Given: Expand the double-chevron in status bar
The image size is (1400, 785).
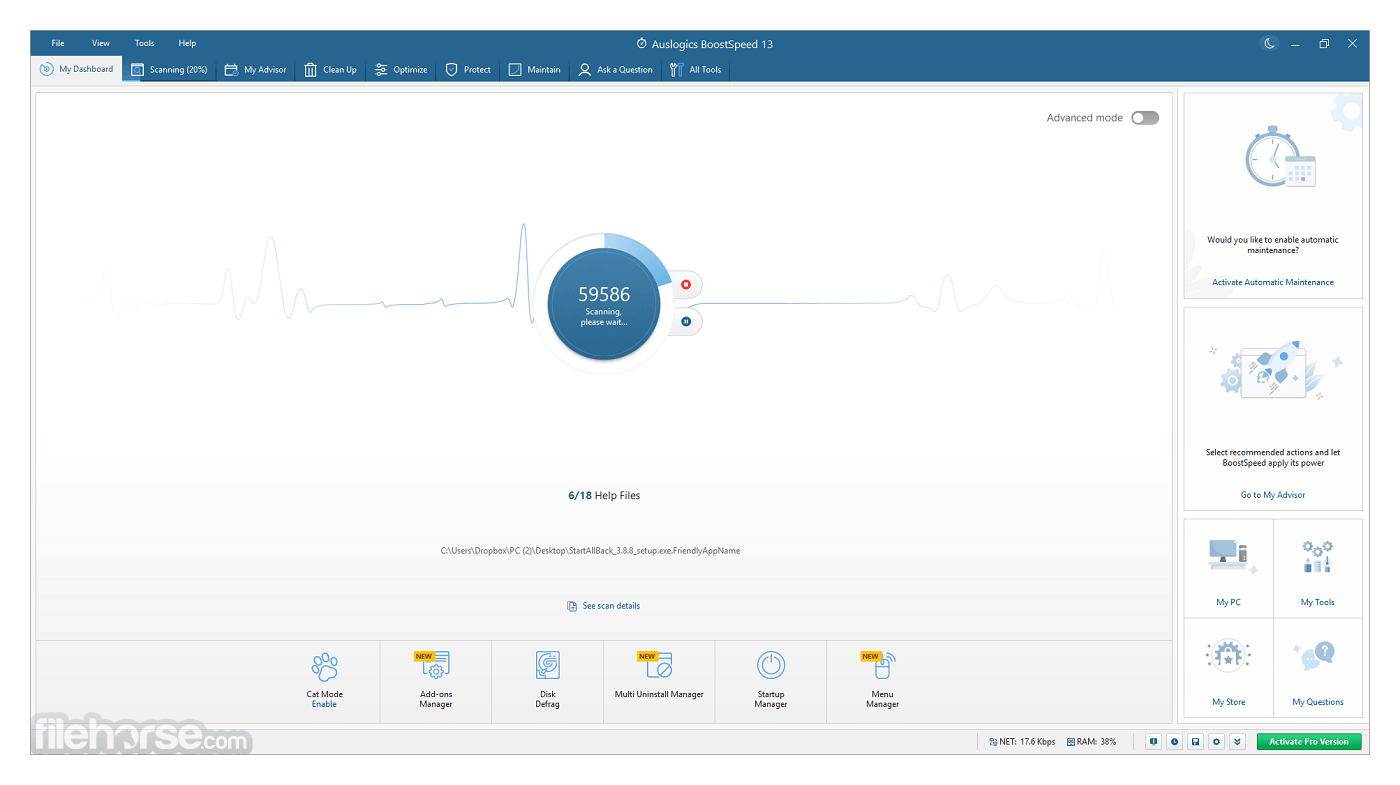Looking at the screenshot, I should pyautogui.click(x=1237, y=742).
